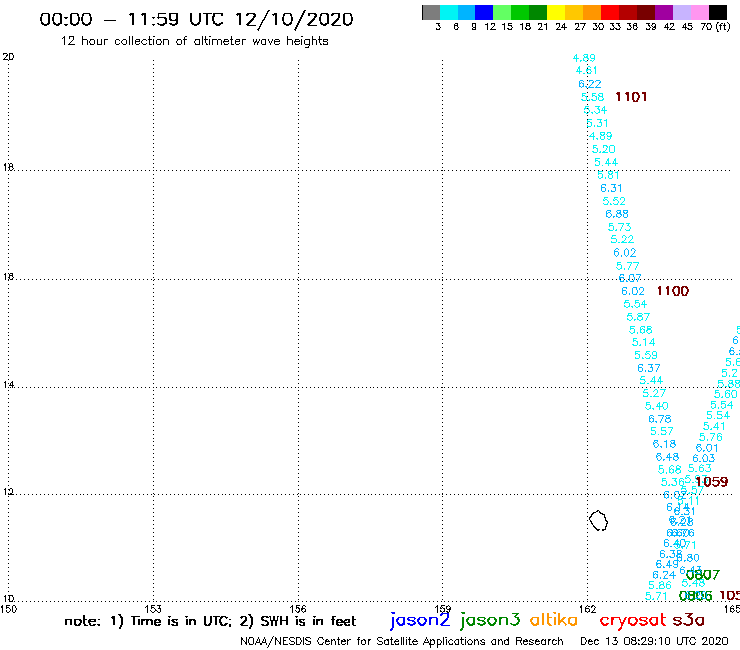Click the wave height value 6.37
This screenshot has height=650, width=740.
coord(649,368)
